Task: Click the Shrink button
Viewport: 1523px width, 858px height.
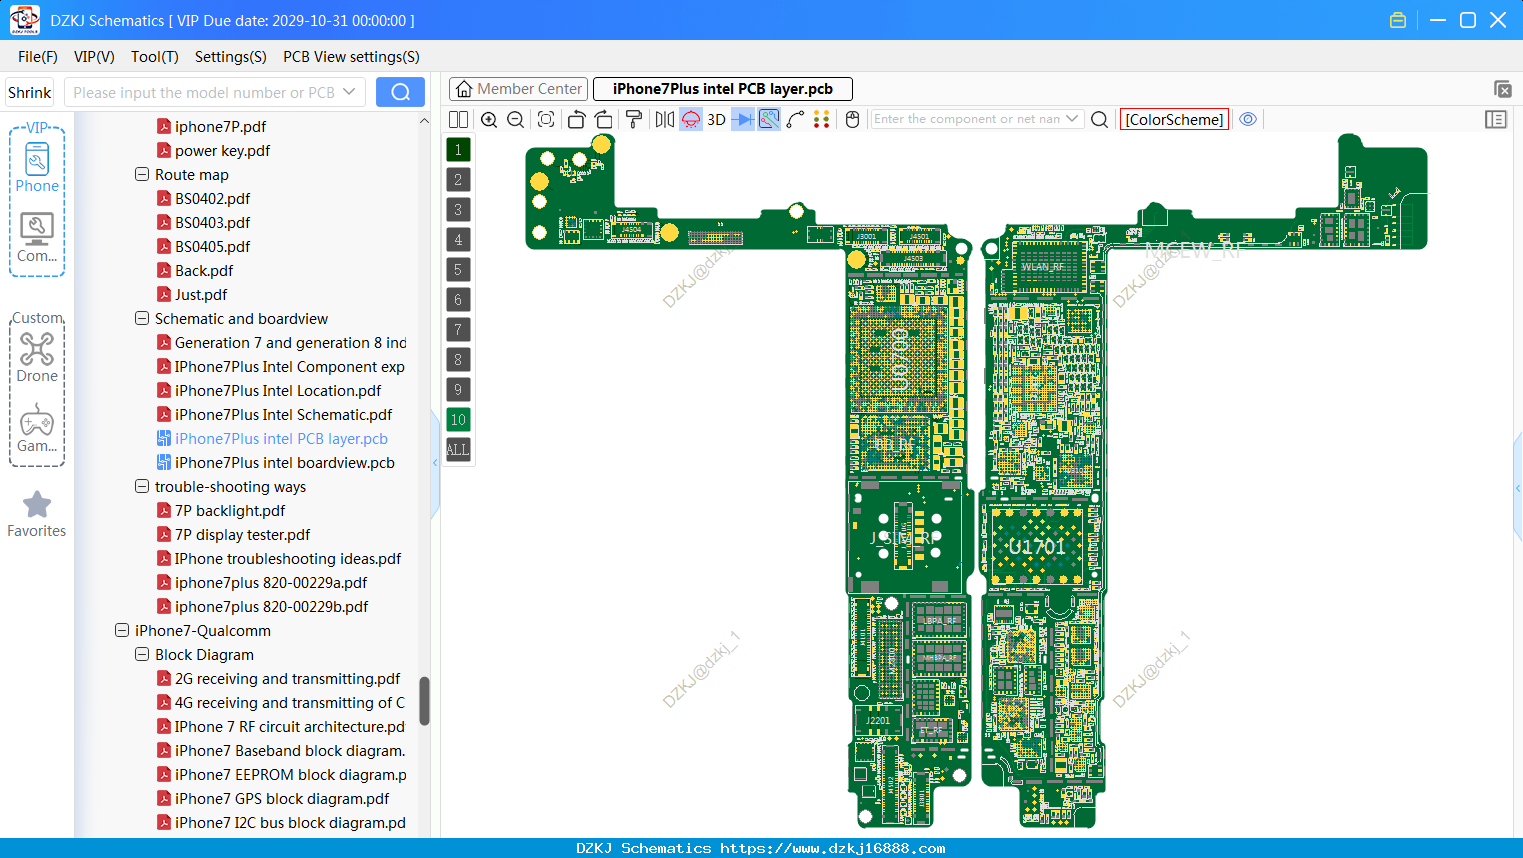Action: (x=29, y=92)
